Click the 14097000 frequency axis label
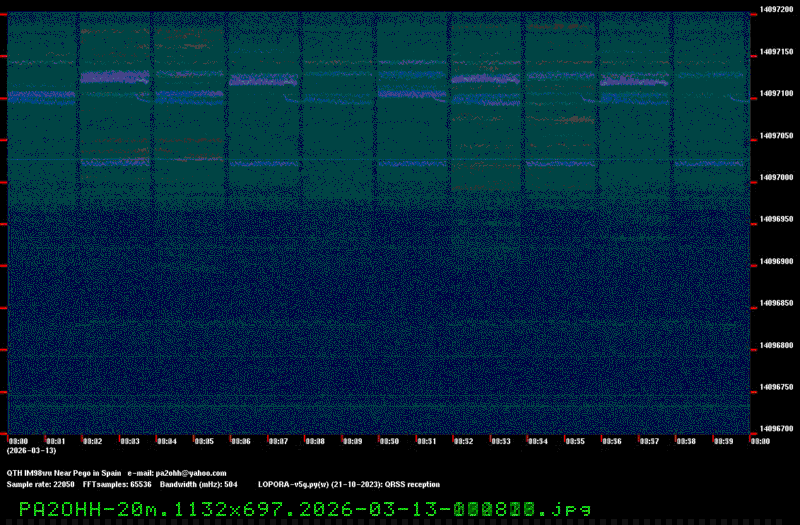This screenshot has width=800, height=525. (776, 177)
